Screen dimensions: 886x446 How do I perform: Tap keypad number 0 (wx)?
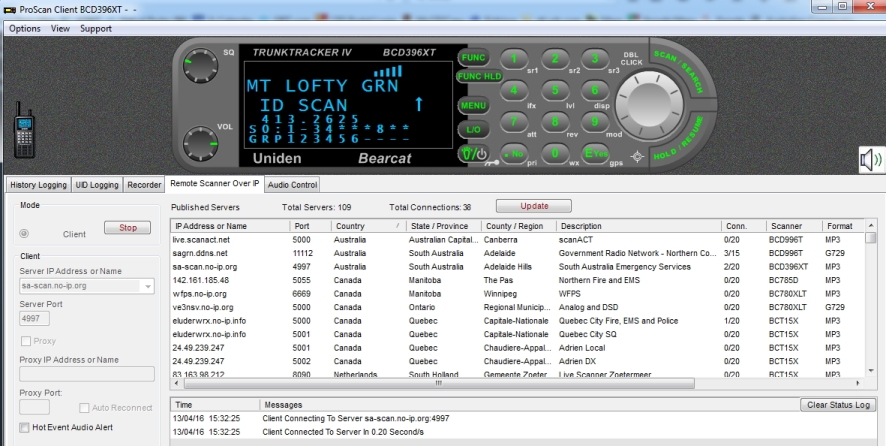pos(555,153)
